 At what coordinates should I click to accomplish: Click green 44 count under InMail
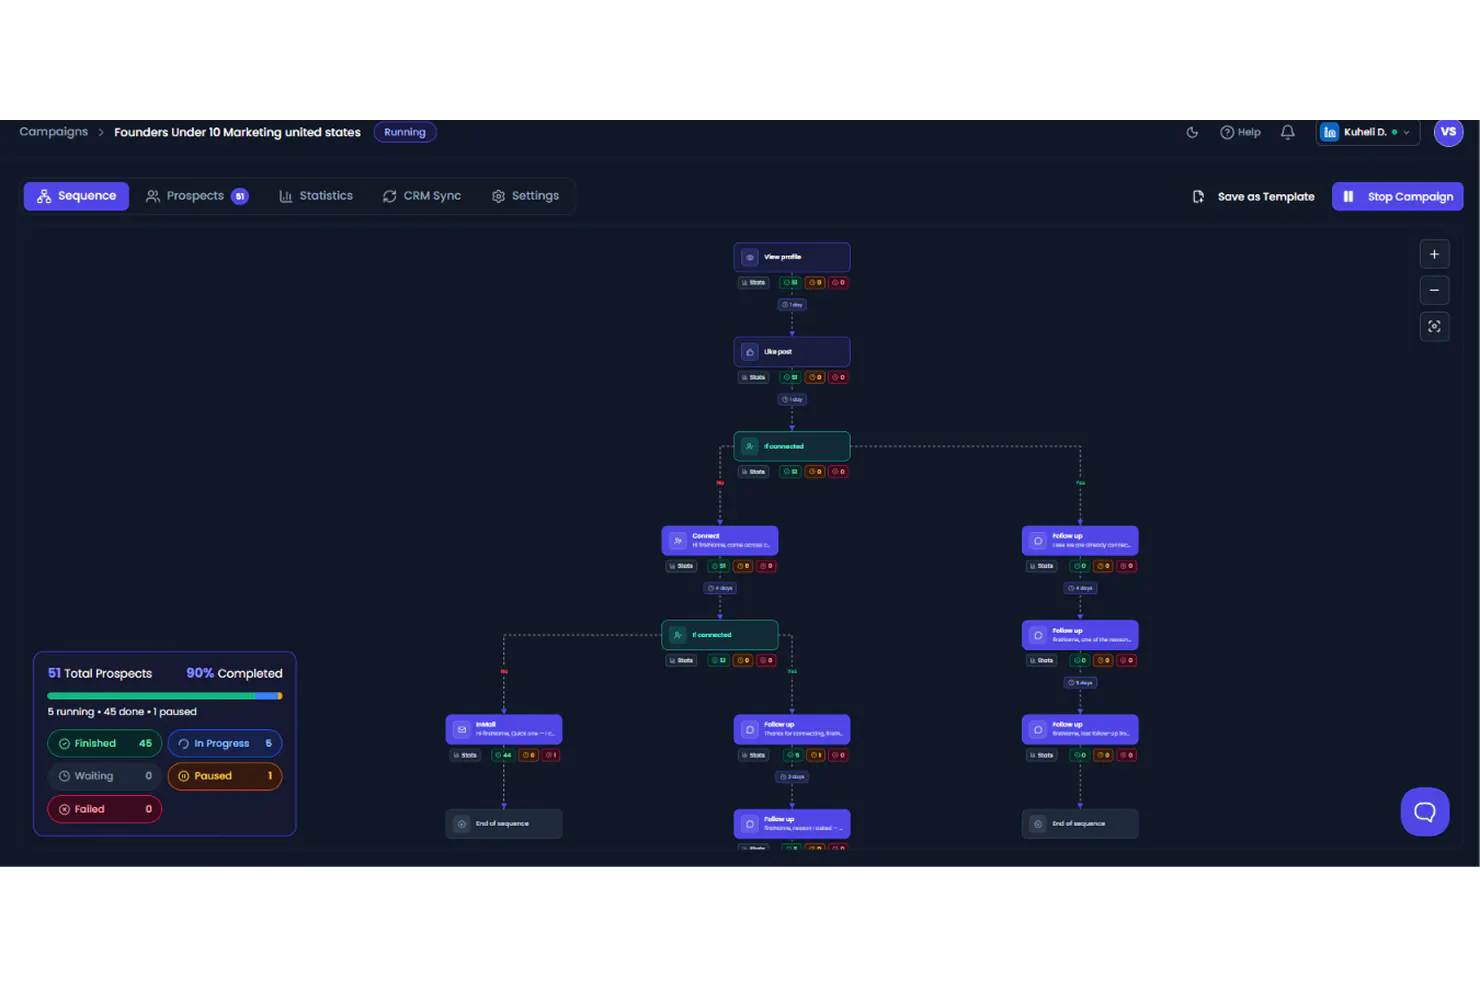tap(503, 755)
